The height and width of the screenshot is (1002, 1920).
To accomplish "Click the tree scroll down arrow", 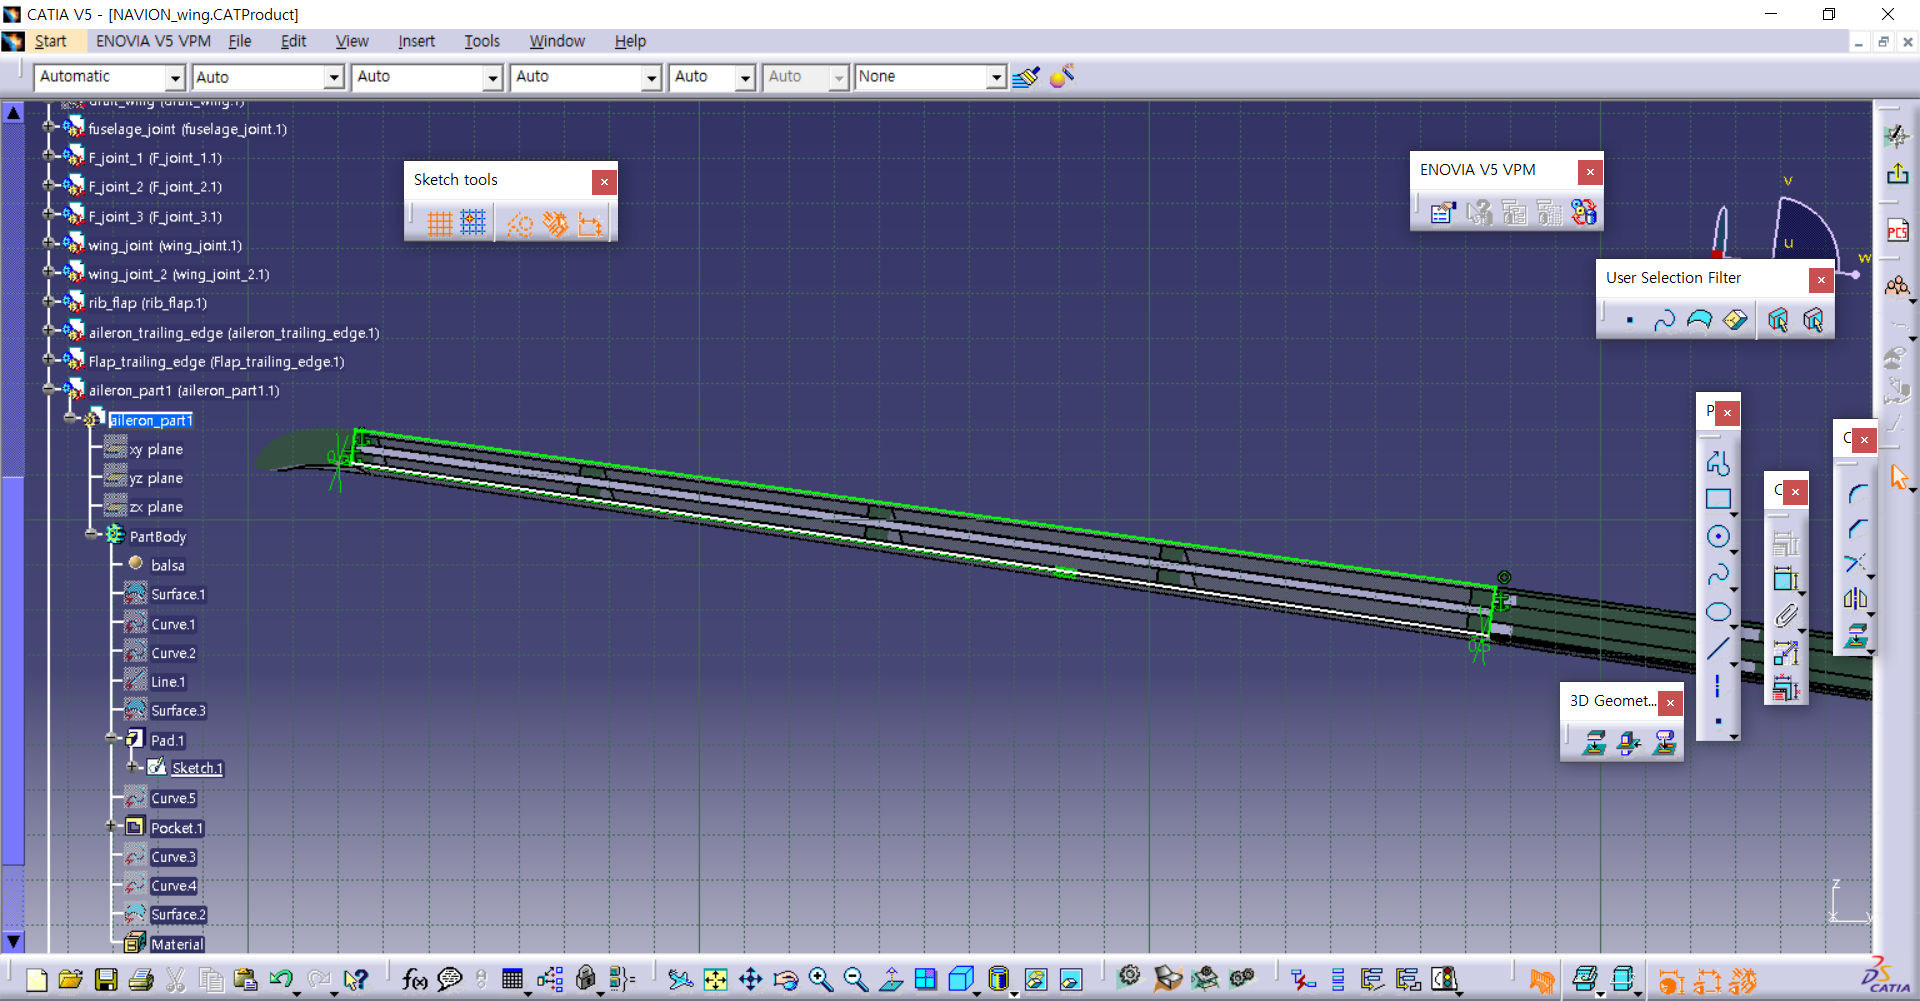I will tap(13, 941).
